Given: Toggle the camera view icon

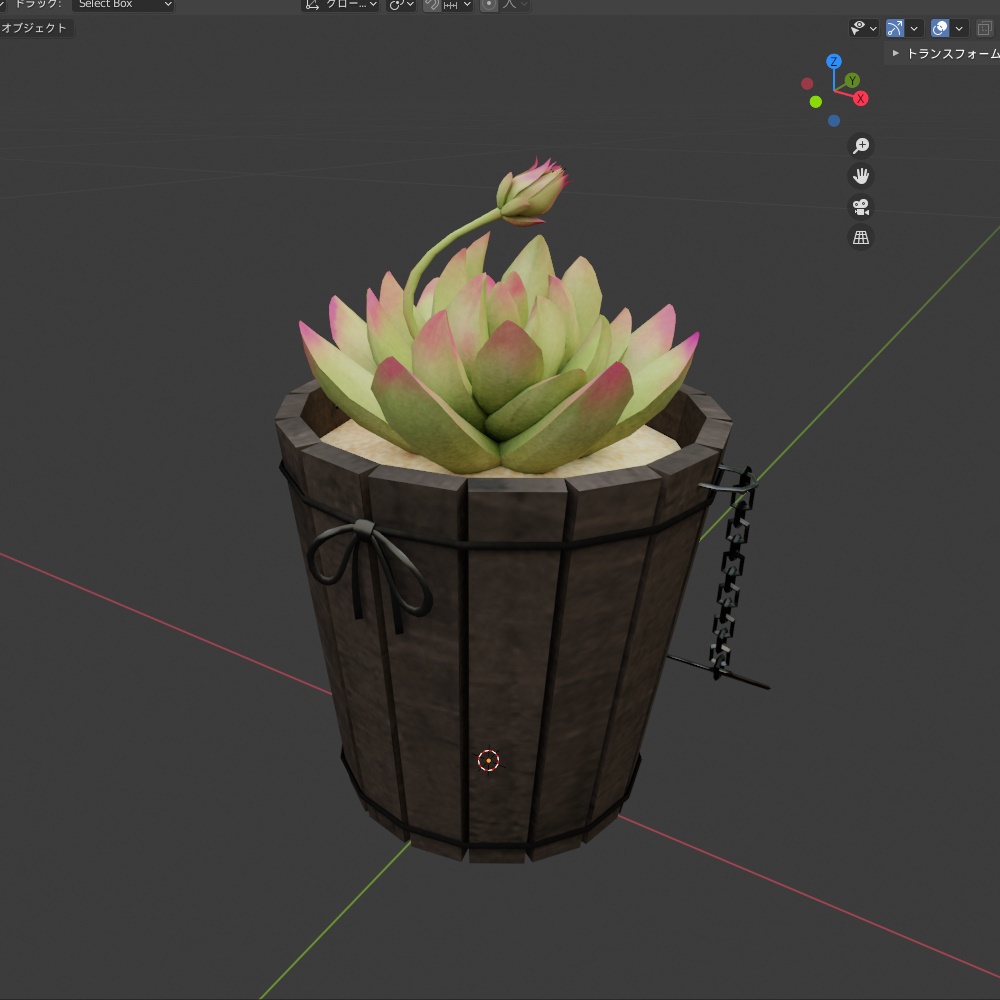Looking at the screenshot, I should pyautogui.click(x=860, y=207).
